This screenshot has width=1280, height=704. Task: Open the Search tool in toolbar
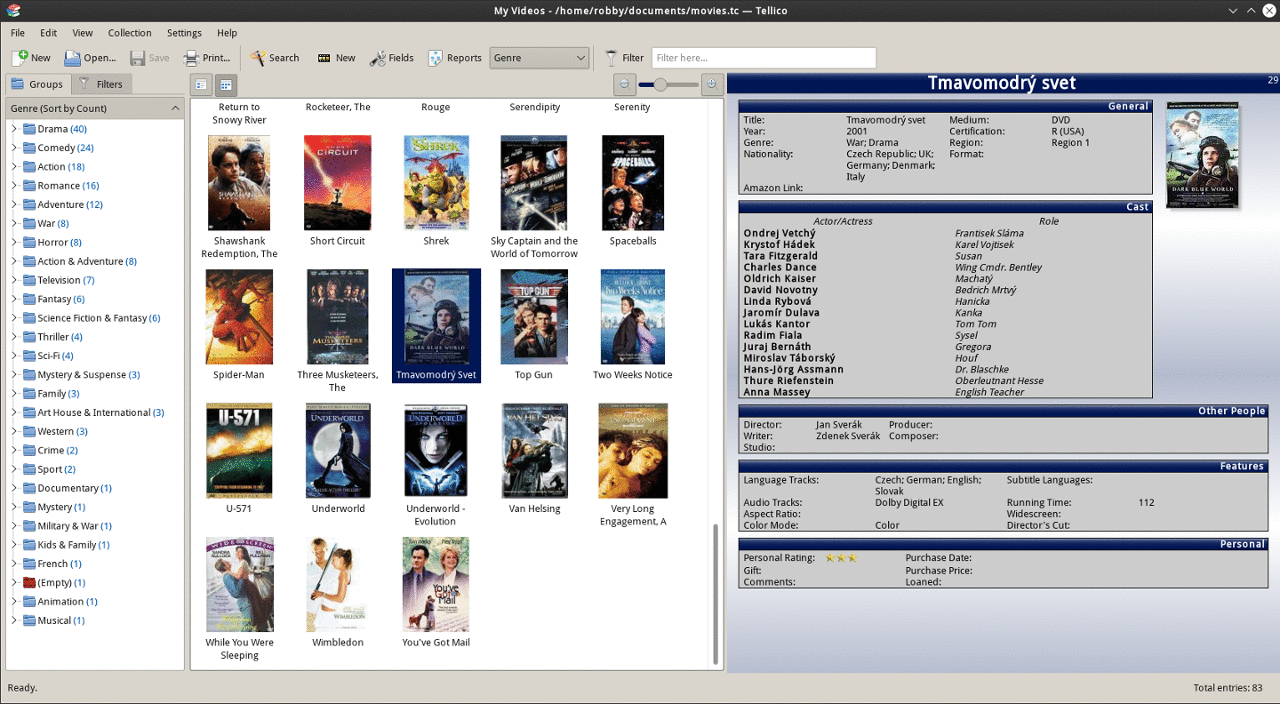point(274,58)
